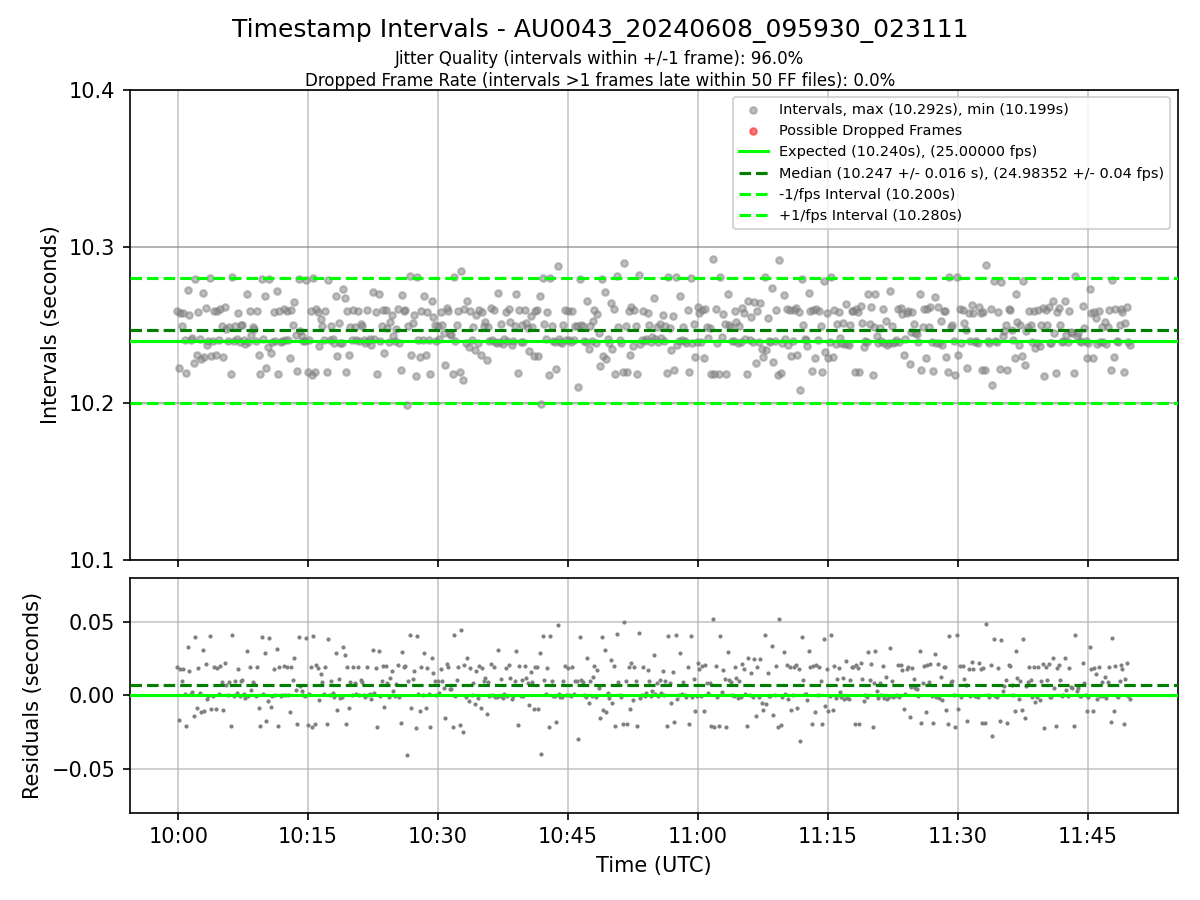The image size is (1200, 900).
Task: Click the '10:30' time tick label
Action: coord(438,835)
